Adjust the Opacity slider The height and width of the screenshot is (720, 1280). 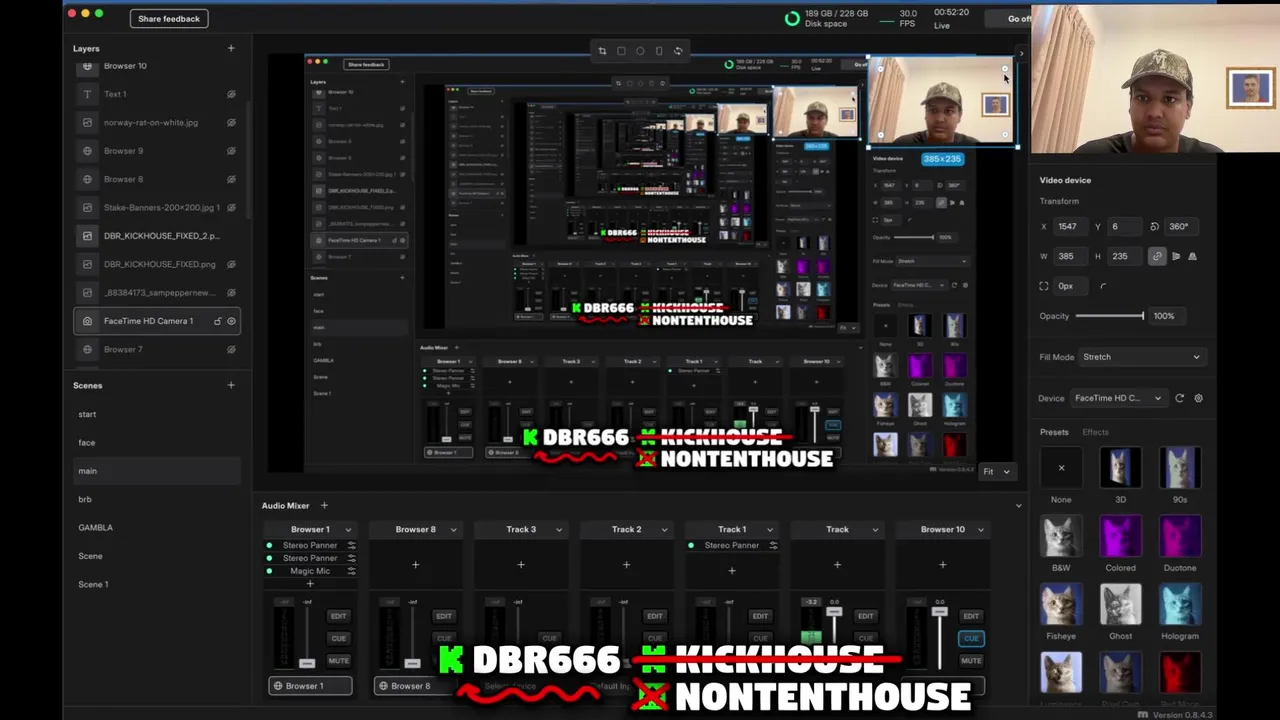(x=1110, y=316)
